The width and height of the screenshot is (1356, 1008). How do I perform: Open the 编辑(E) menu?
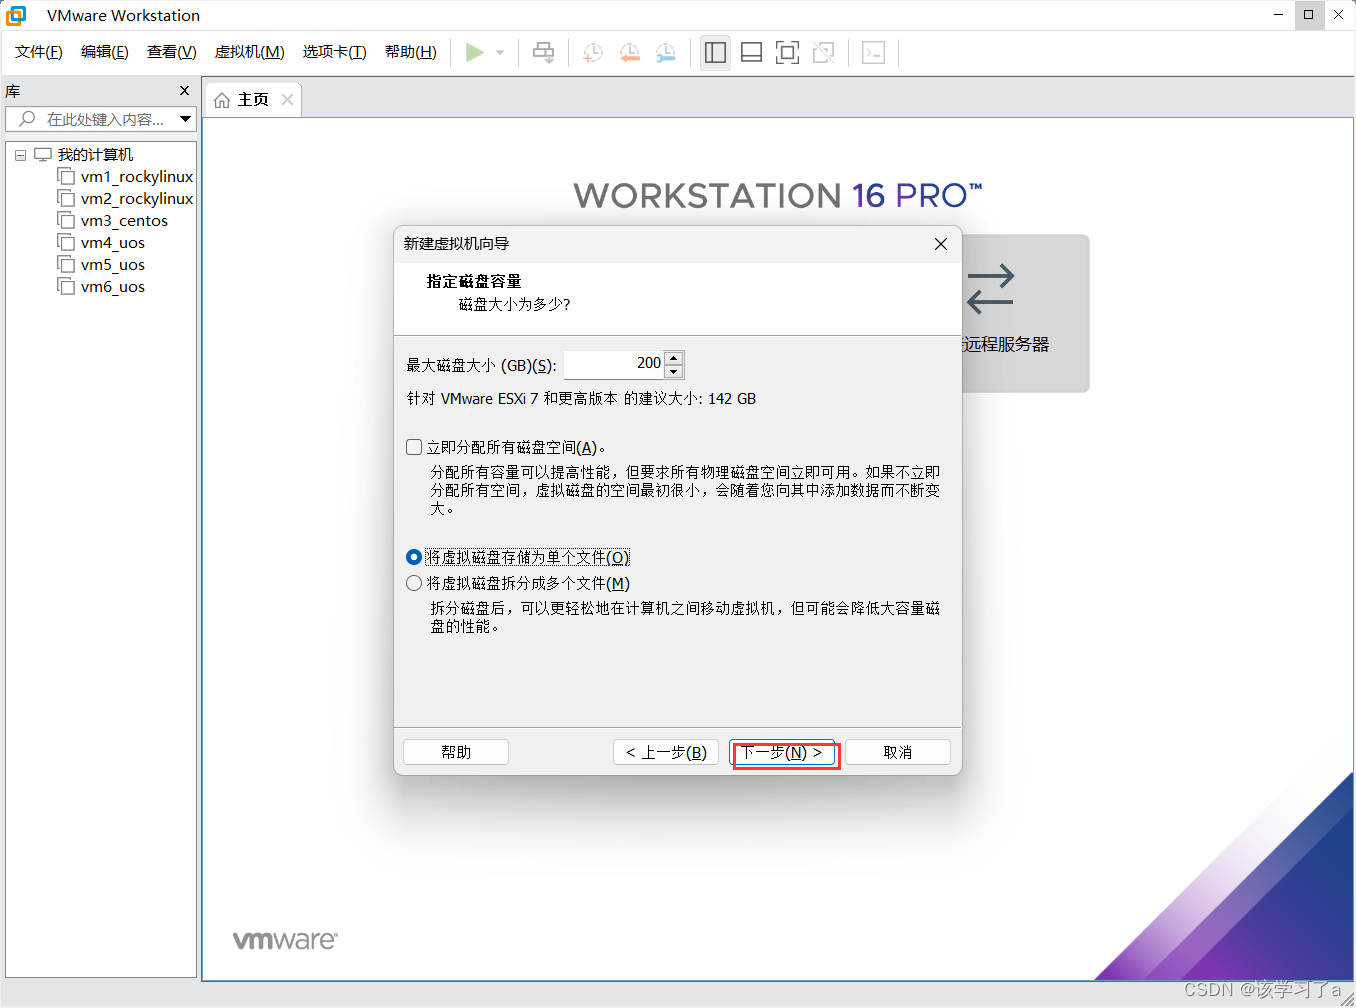(x=105, y=52)
